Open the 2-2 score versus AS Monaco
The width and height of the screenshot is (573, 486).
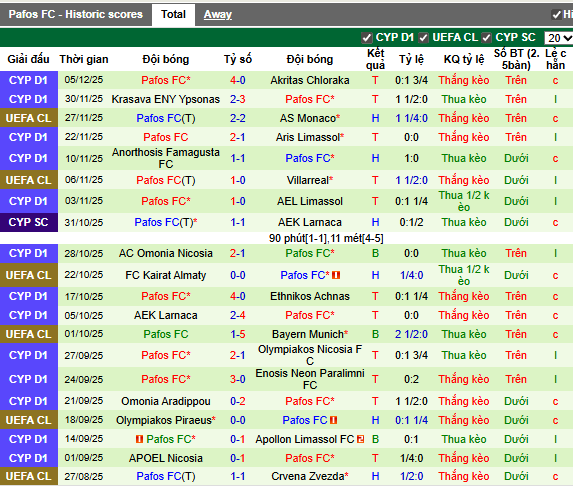[238, 118]
